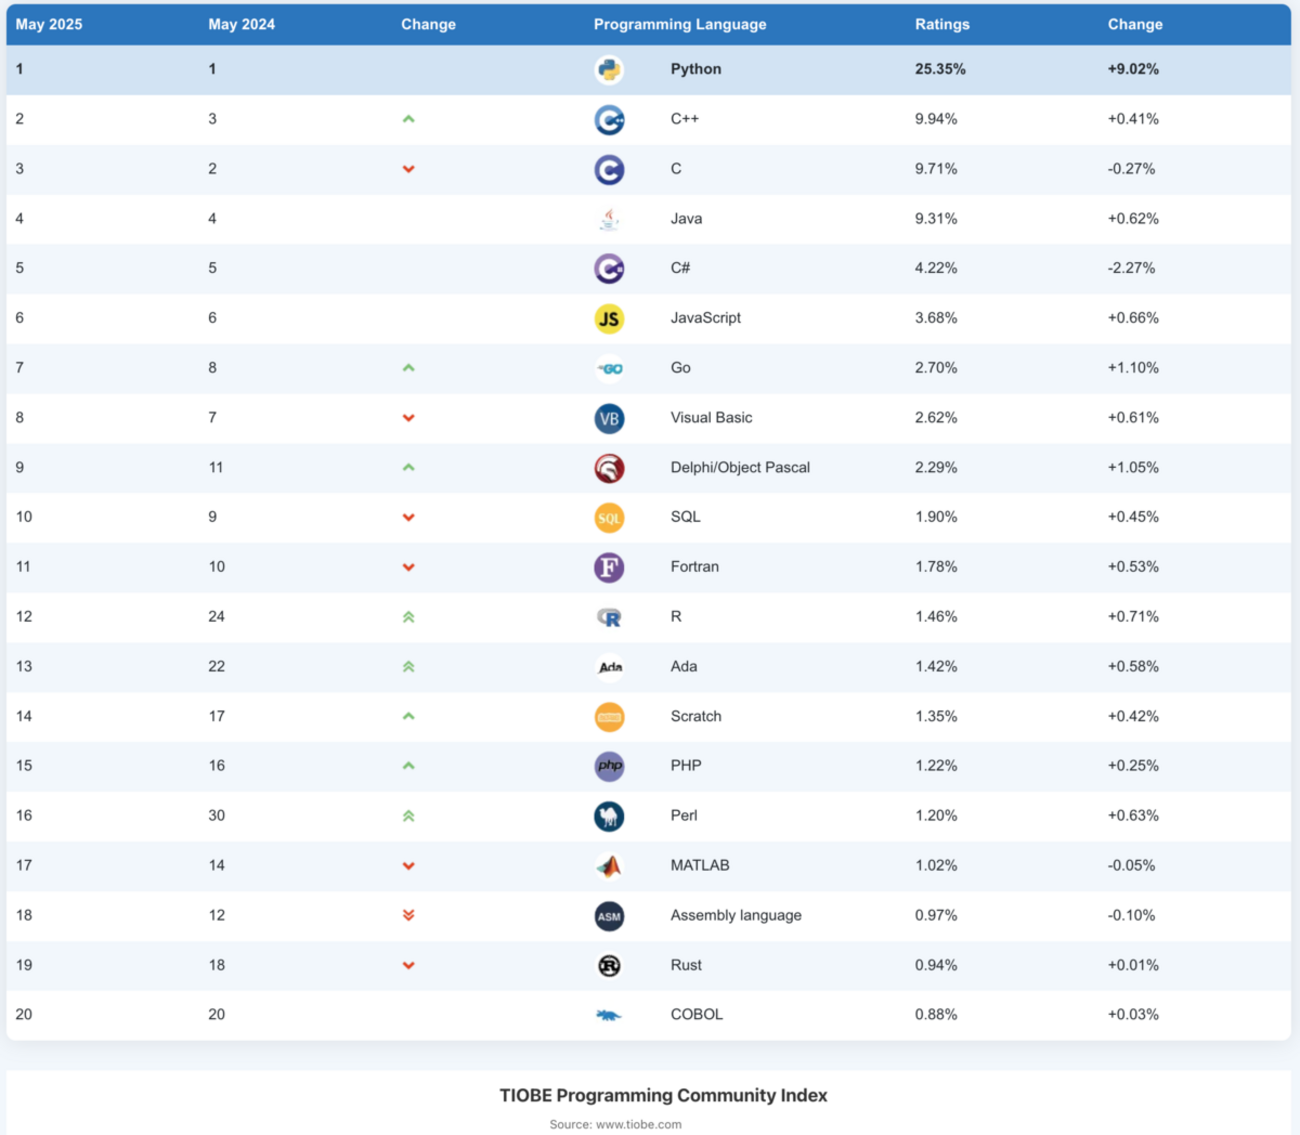Viewport: 1300px width, 1135px height.
Task: Click the May 2025 column header
Action: (49, 24)
